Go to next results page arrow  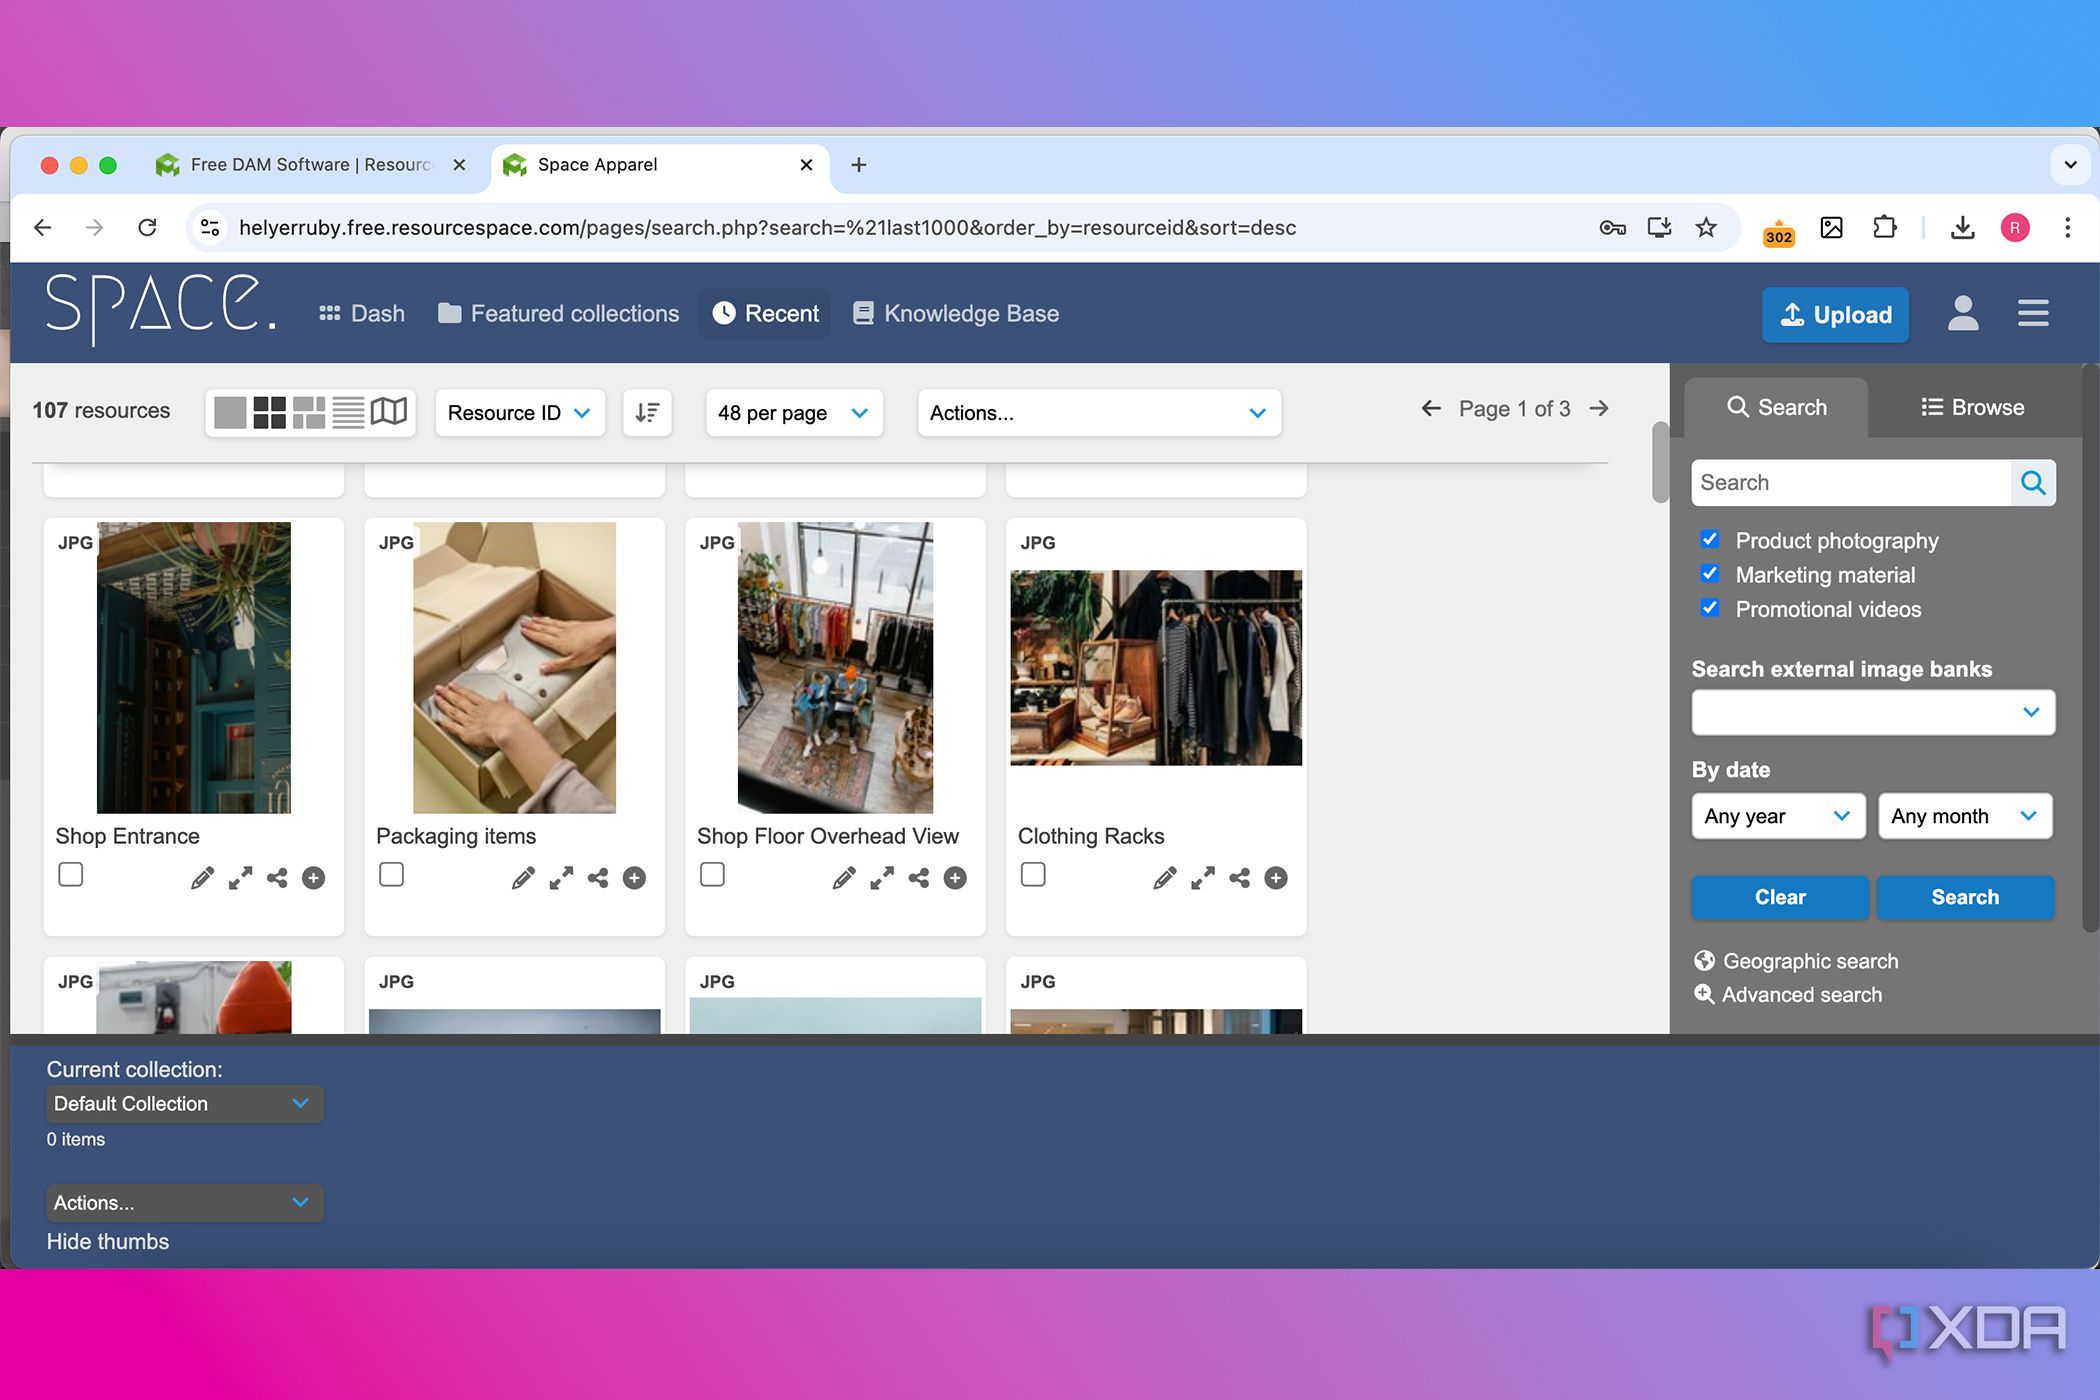pos(1599,408)
